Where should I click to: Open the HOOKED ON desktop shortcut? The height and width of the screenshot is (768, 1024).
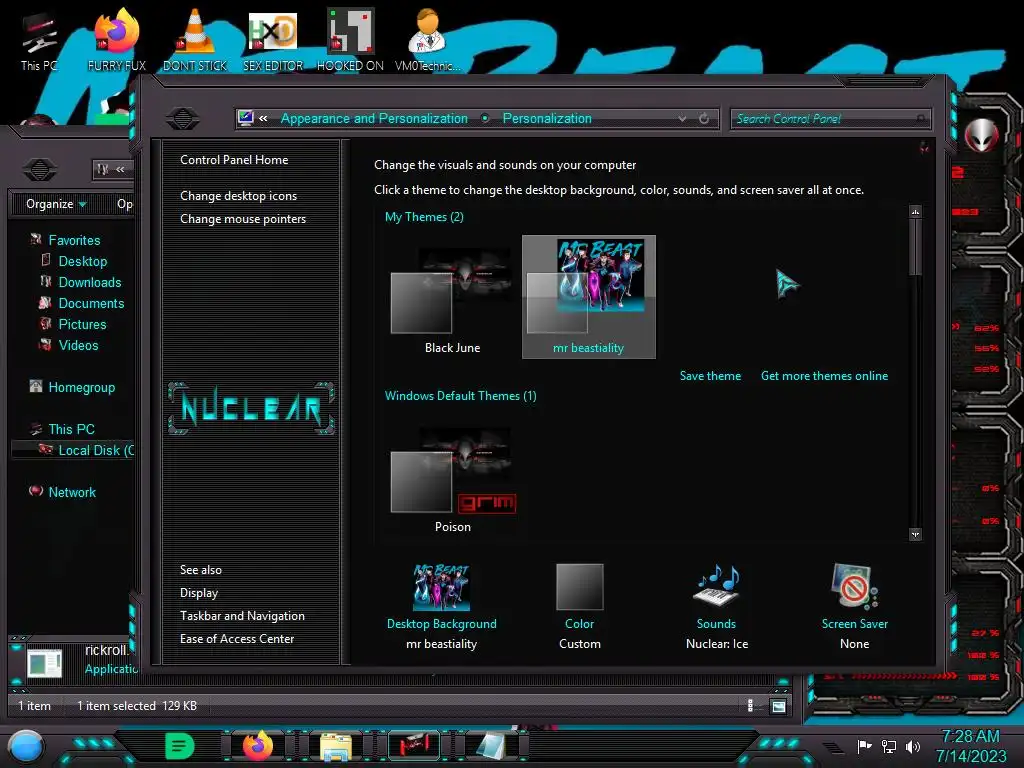pyautogui.click(x=350, y=40)
